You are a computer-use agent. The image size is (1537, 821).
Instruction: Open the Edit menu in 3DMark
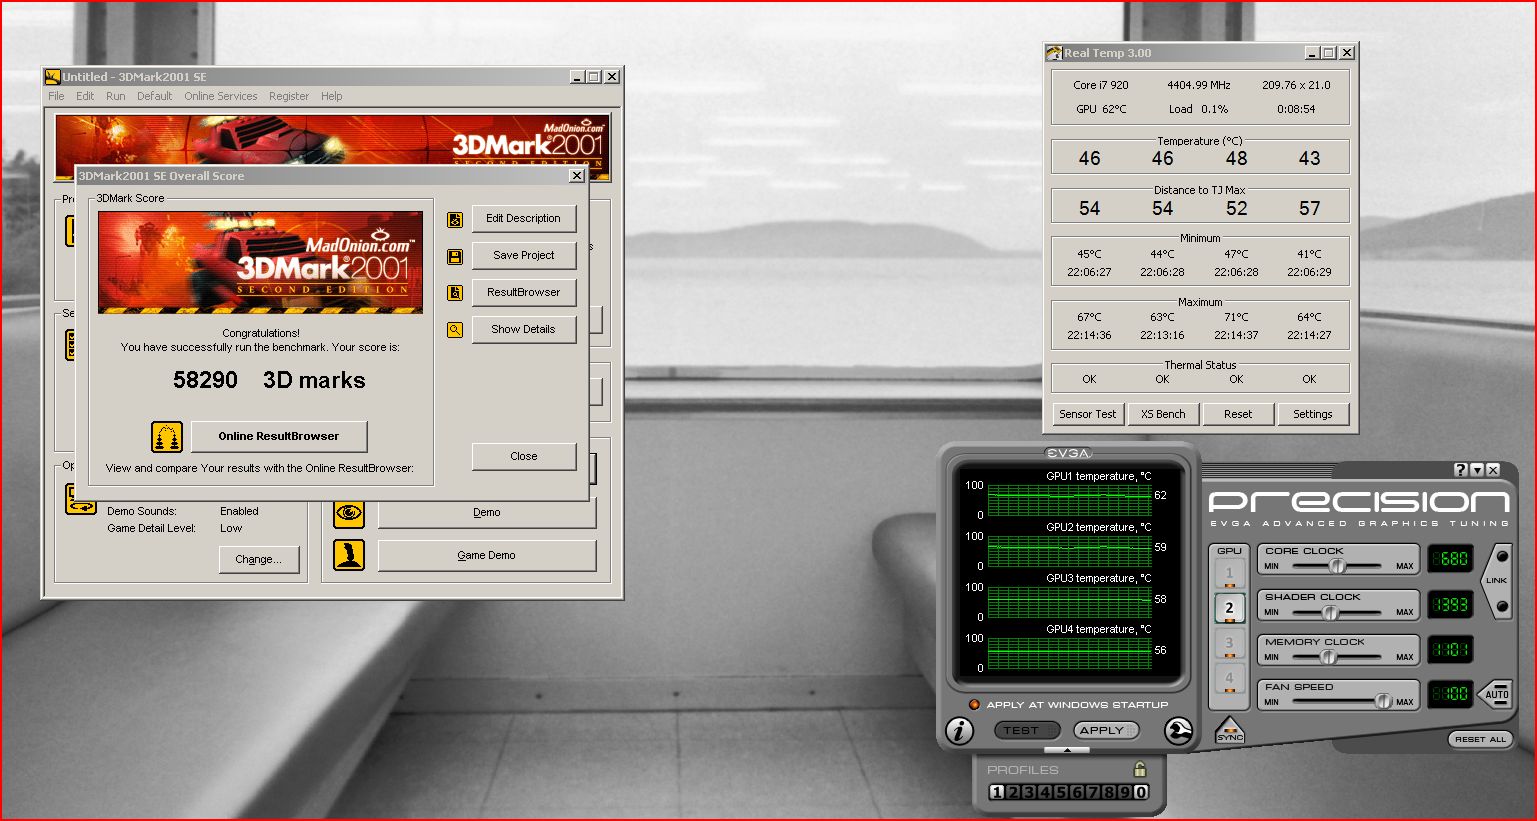85,97
